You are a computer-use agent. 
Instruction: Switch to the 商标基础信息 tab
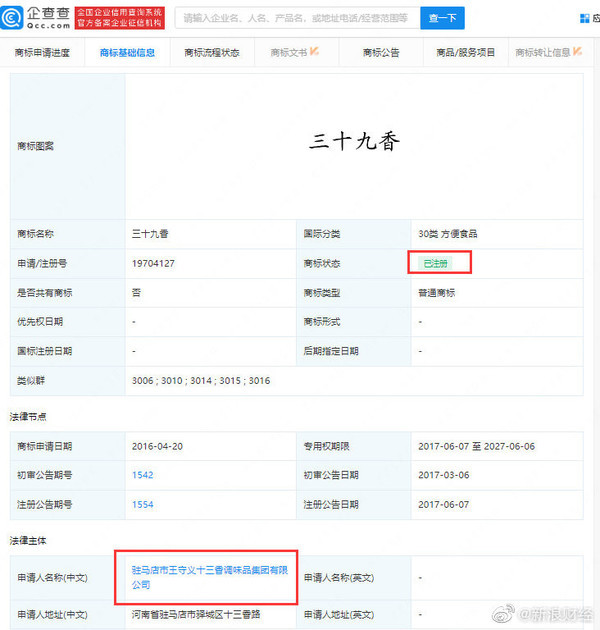[x=127, y=53]
